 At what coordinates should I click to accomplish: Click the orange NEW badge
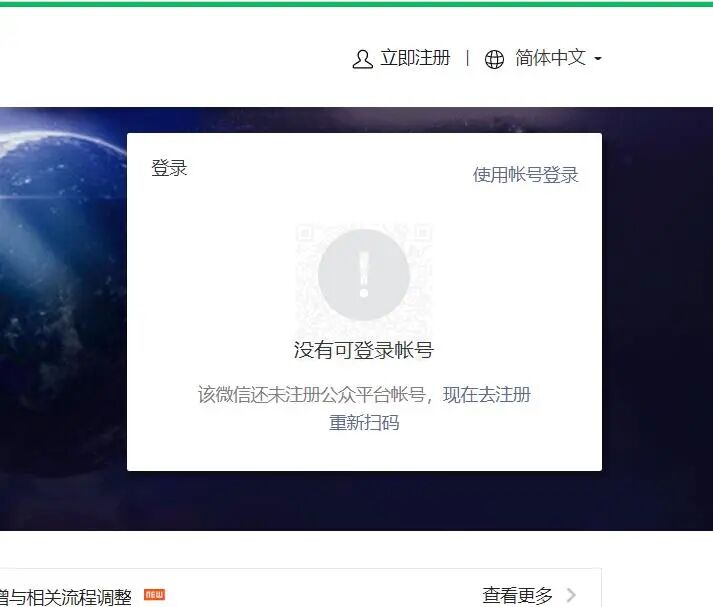coord(155,594)
